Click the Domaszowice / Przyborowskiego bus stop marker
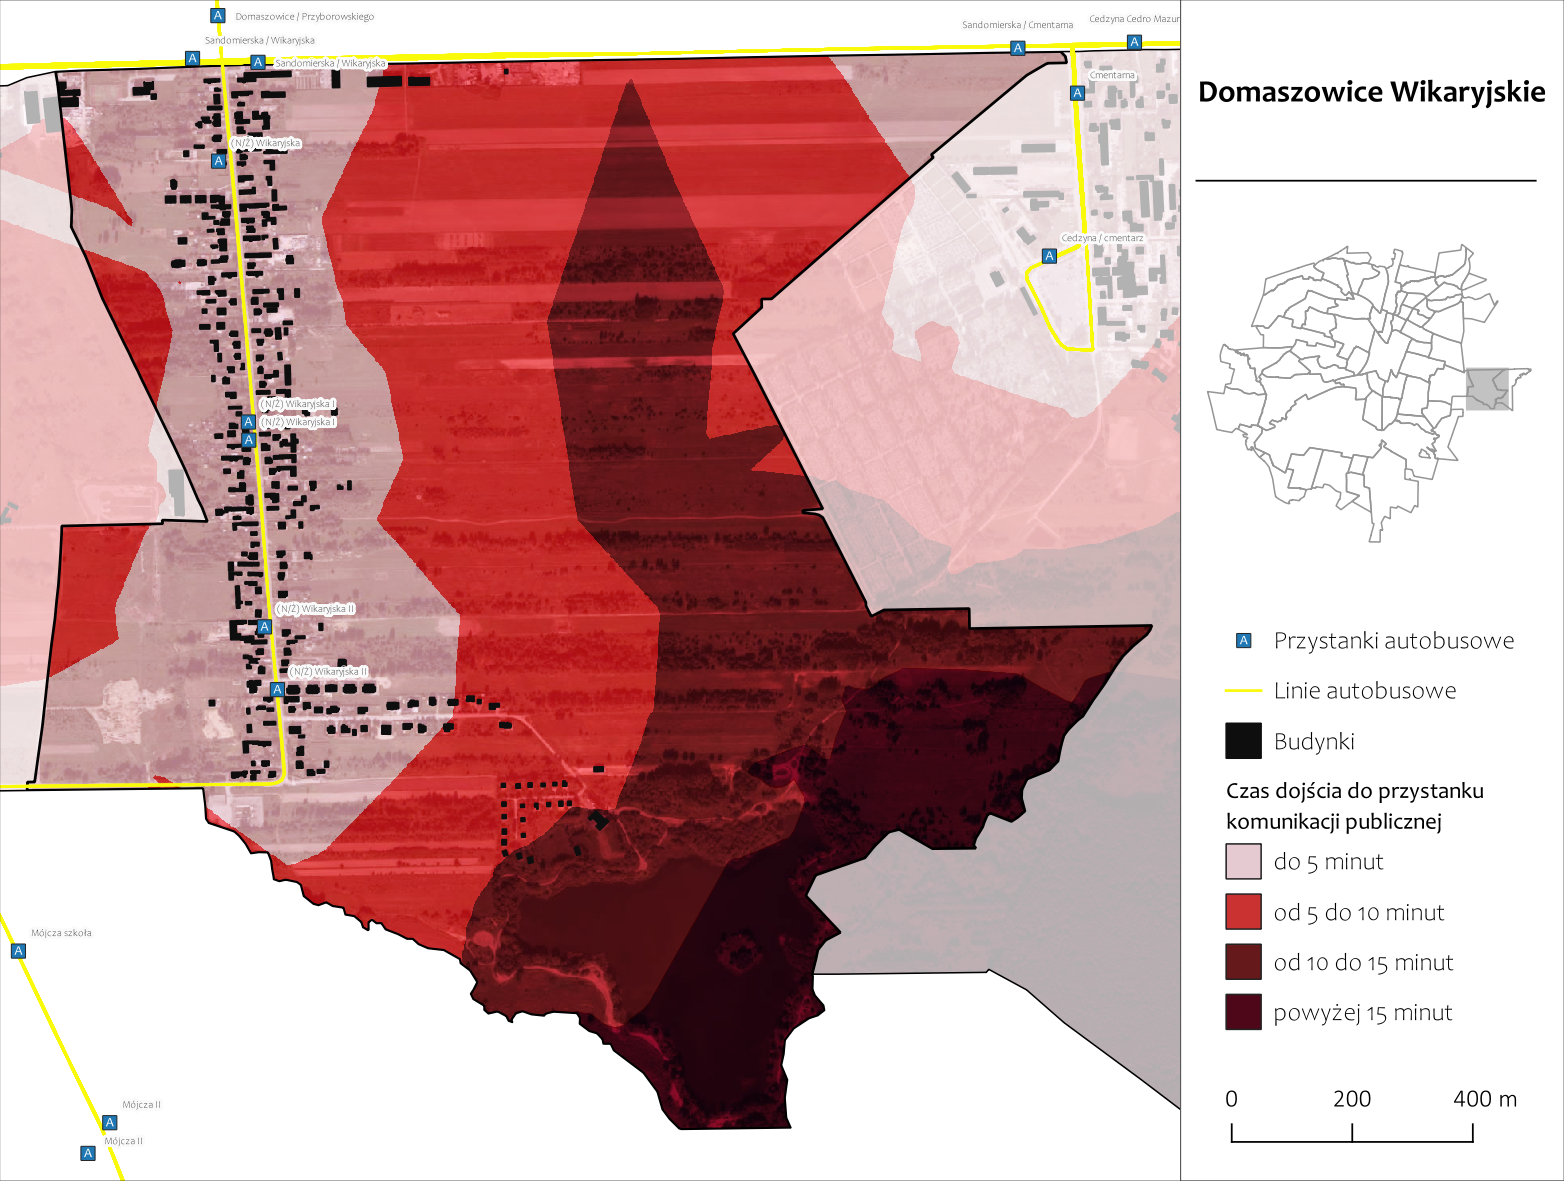 (x=217, y=15)
